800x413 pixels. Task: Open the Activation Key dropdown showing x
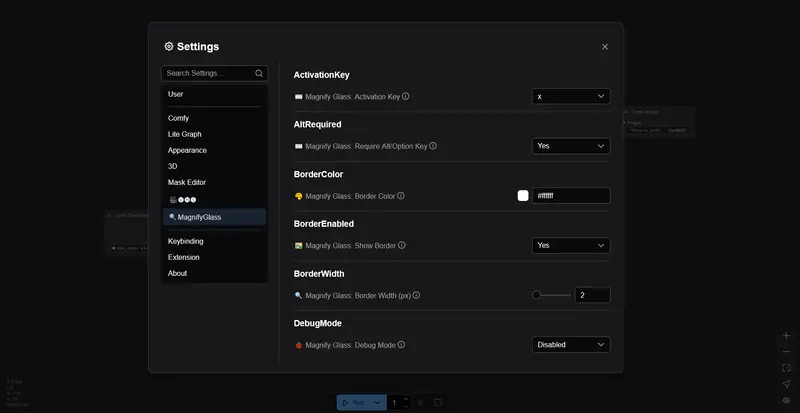pos(571,96)
